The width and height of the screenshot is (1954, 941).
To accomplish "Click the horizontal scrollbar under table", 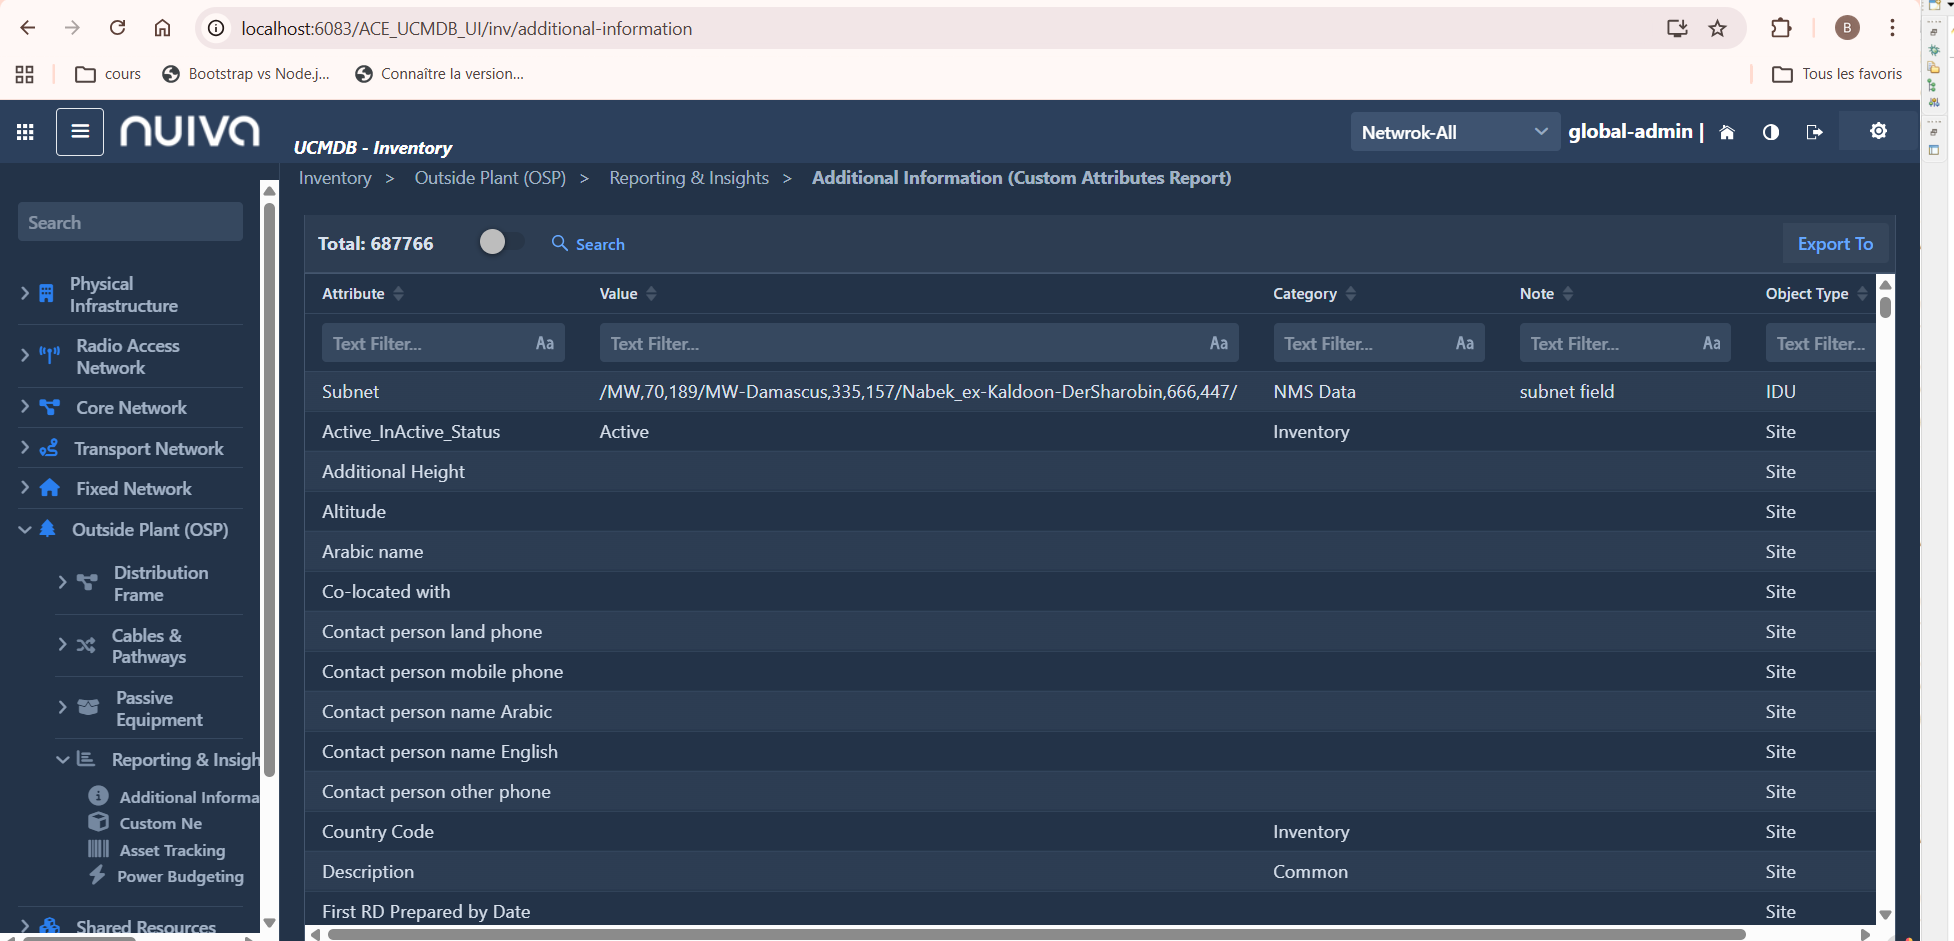I will point(1036,934).
